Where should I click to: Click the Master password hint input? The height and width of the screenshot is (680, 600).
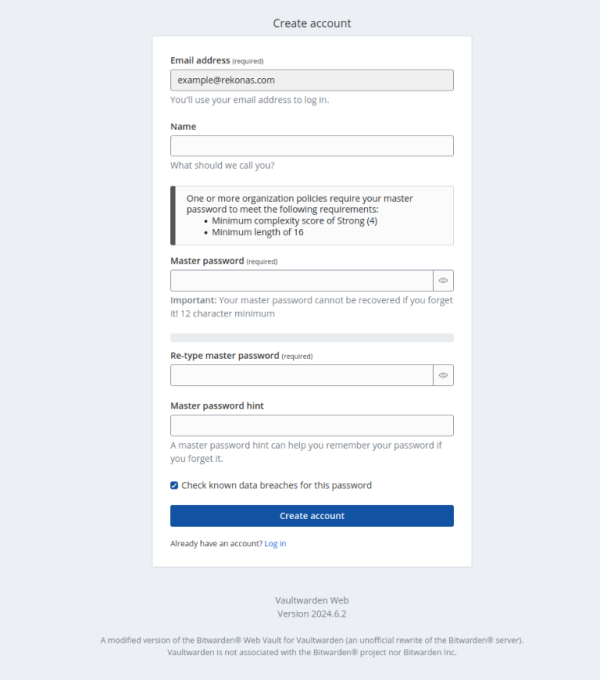pos(312,426)
